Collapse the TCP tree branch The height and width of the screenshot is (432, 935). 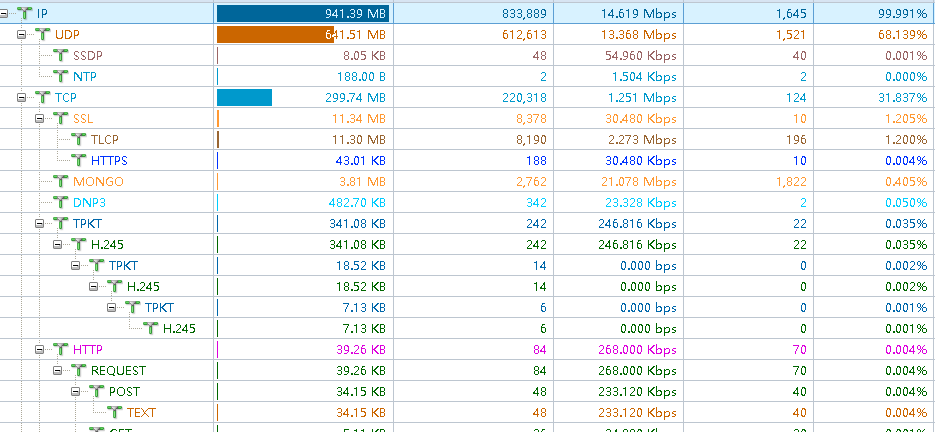(x=21, y=97)
